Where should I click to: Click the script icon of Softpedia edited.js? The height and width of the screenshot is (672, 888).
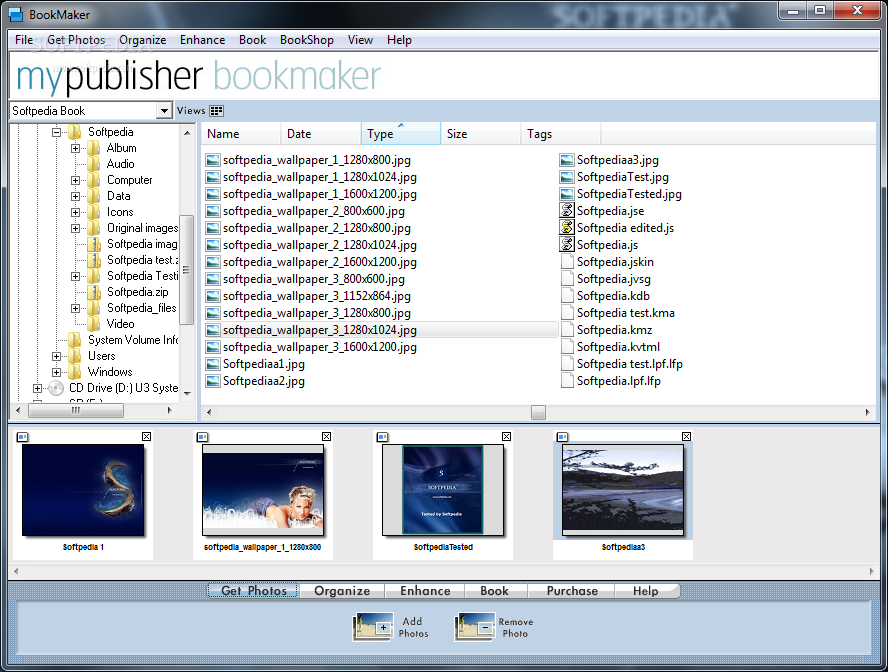point(567,228)
